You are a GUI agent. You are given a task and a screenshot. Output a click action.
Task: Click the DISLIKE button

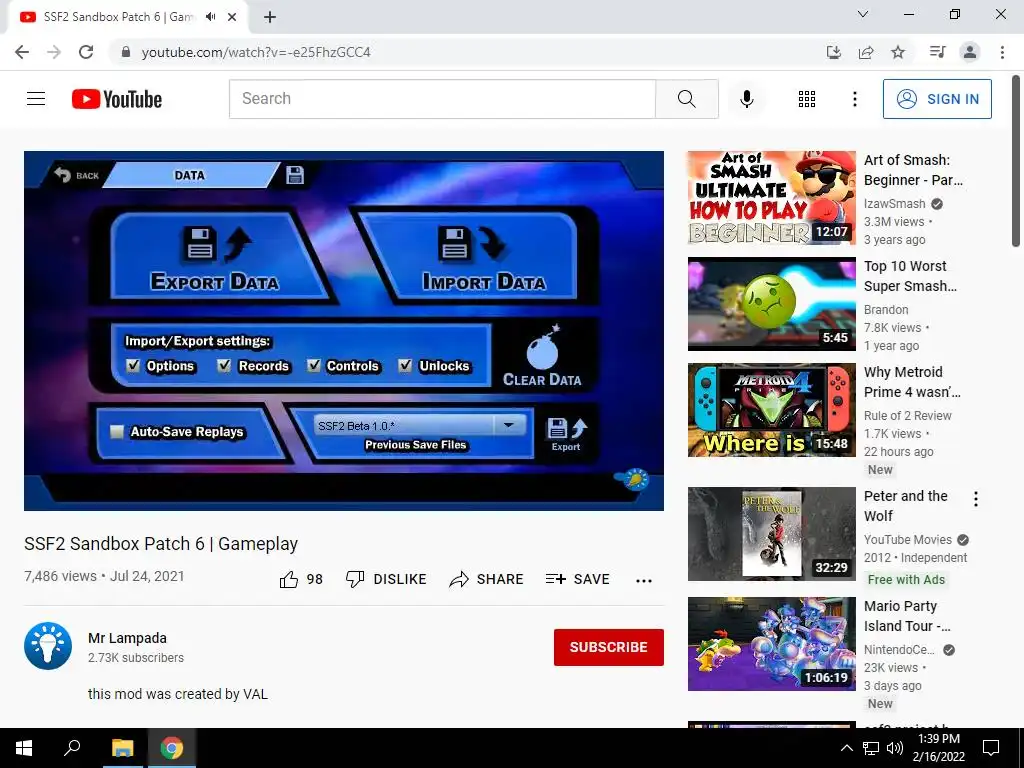tap(386, 579)
